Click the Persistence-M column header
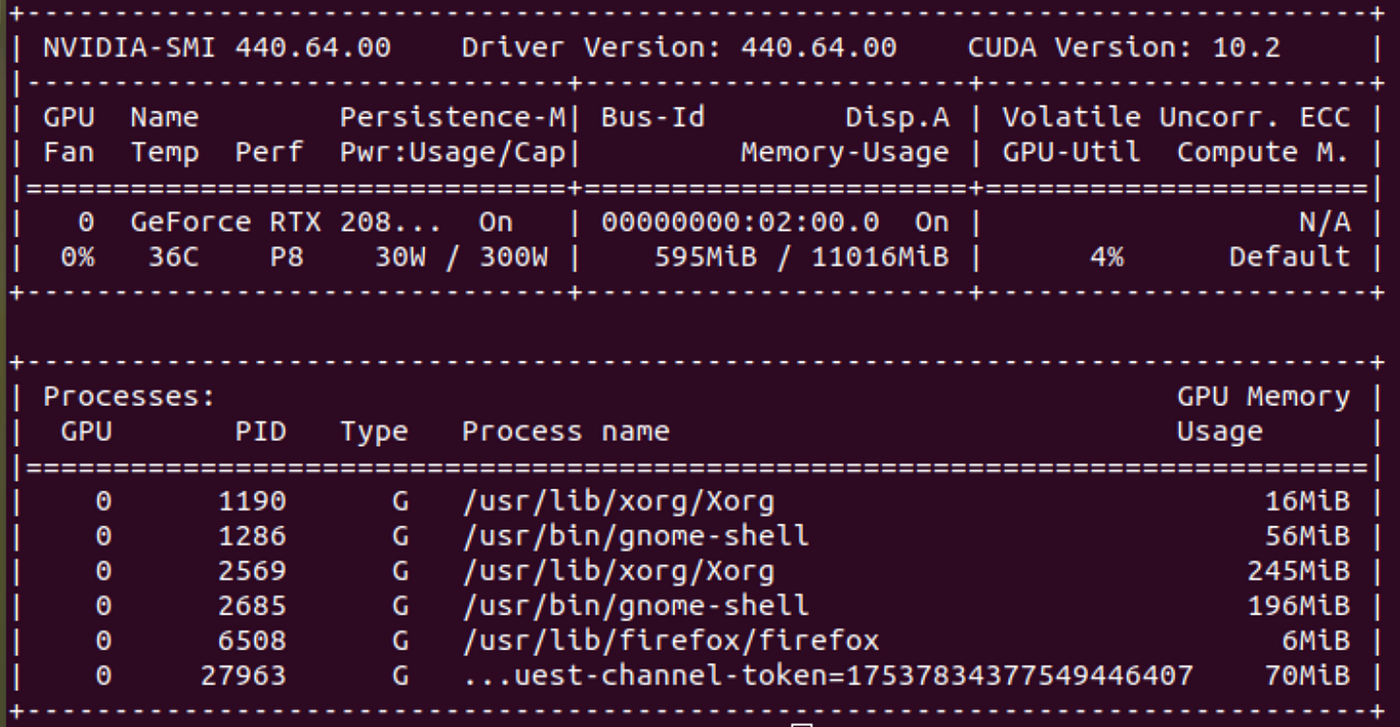Image resolution: width=1400 pixels, height=727 pixels. [453, 117]
